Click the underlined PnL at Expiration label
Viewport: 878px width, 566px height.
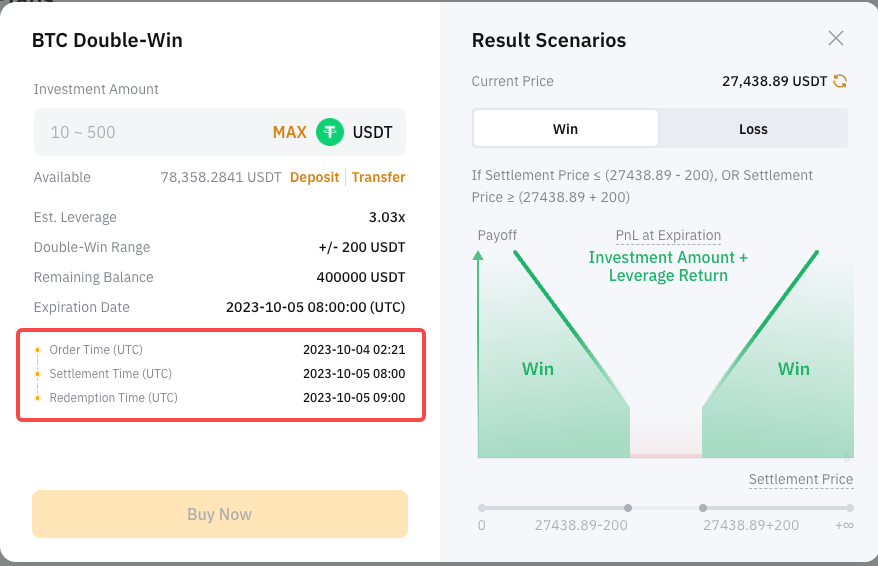point(668,236)
